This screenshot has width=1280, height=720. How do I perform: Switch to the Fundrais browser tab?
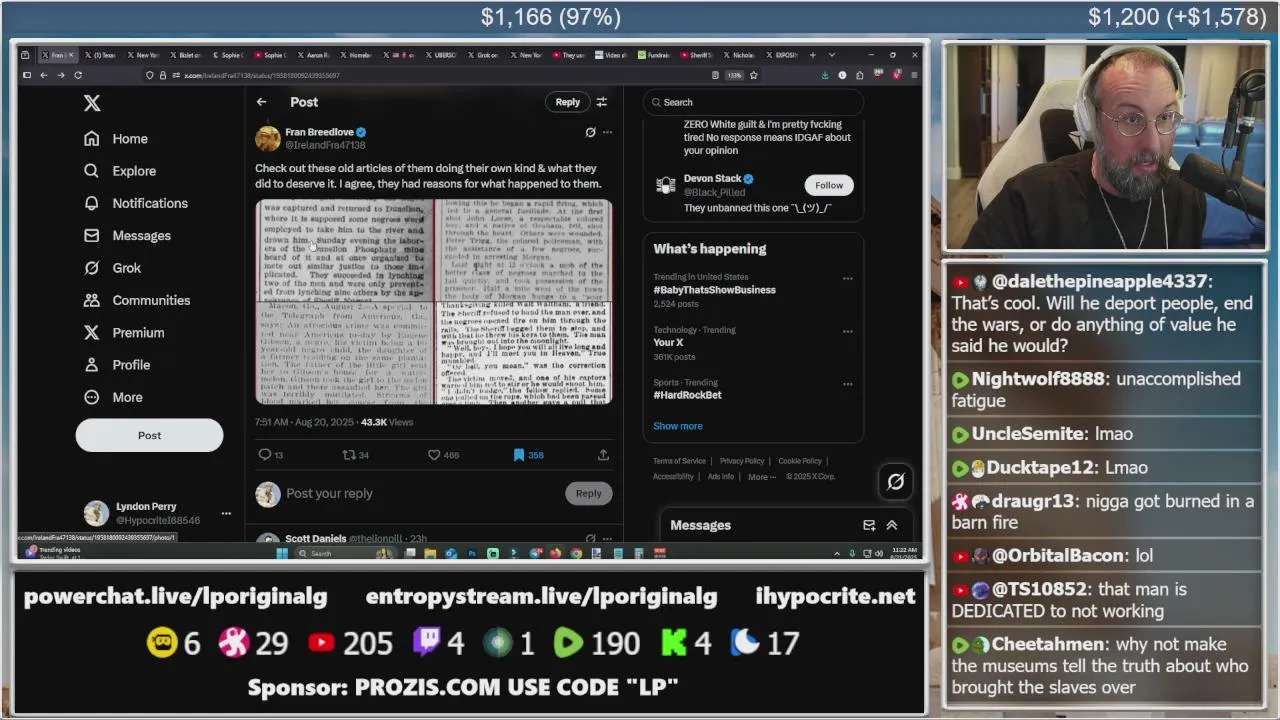[656, 55]
